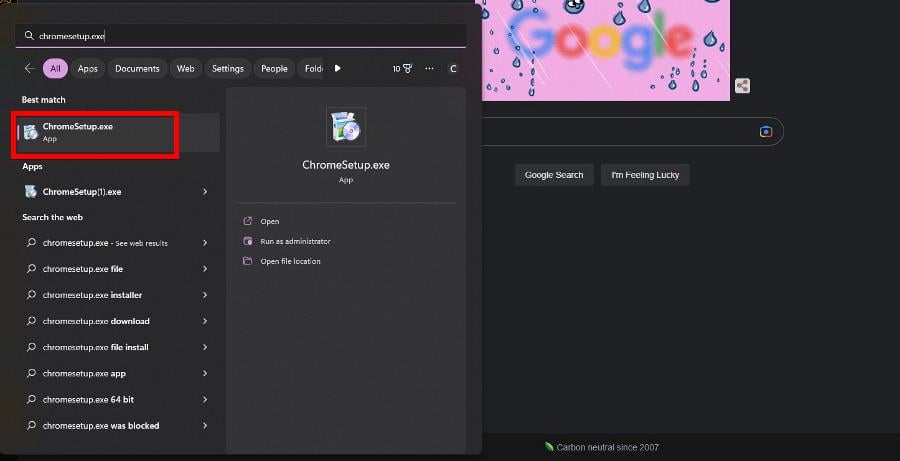Select the All filter tab
Image resolution: width=900 pixels, height=461 pixels.
click(55, 68)
